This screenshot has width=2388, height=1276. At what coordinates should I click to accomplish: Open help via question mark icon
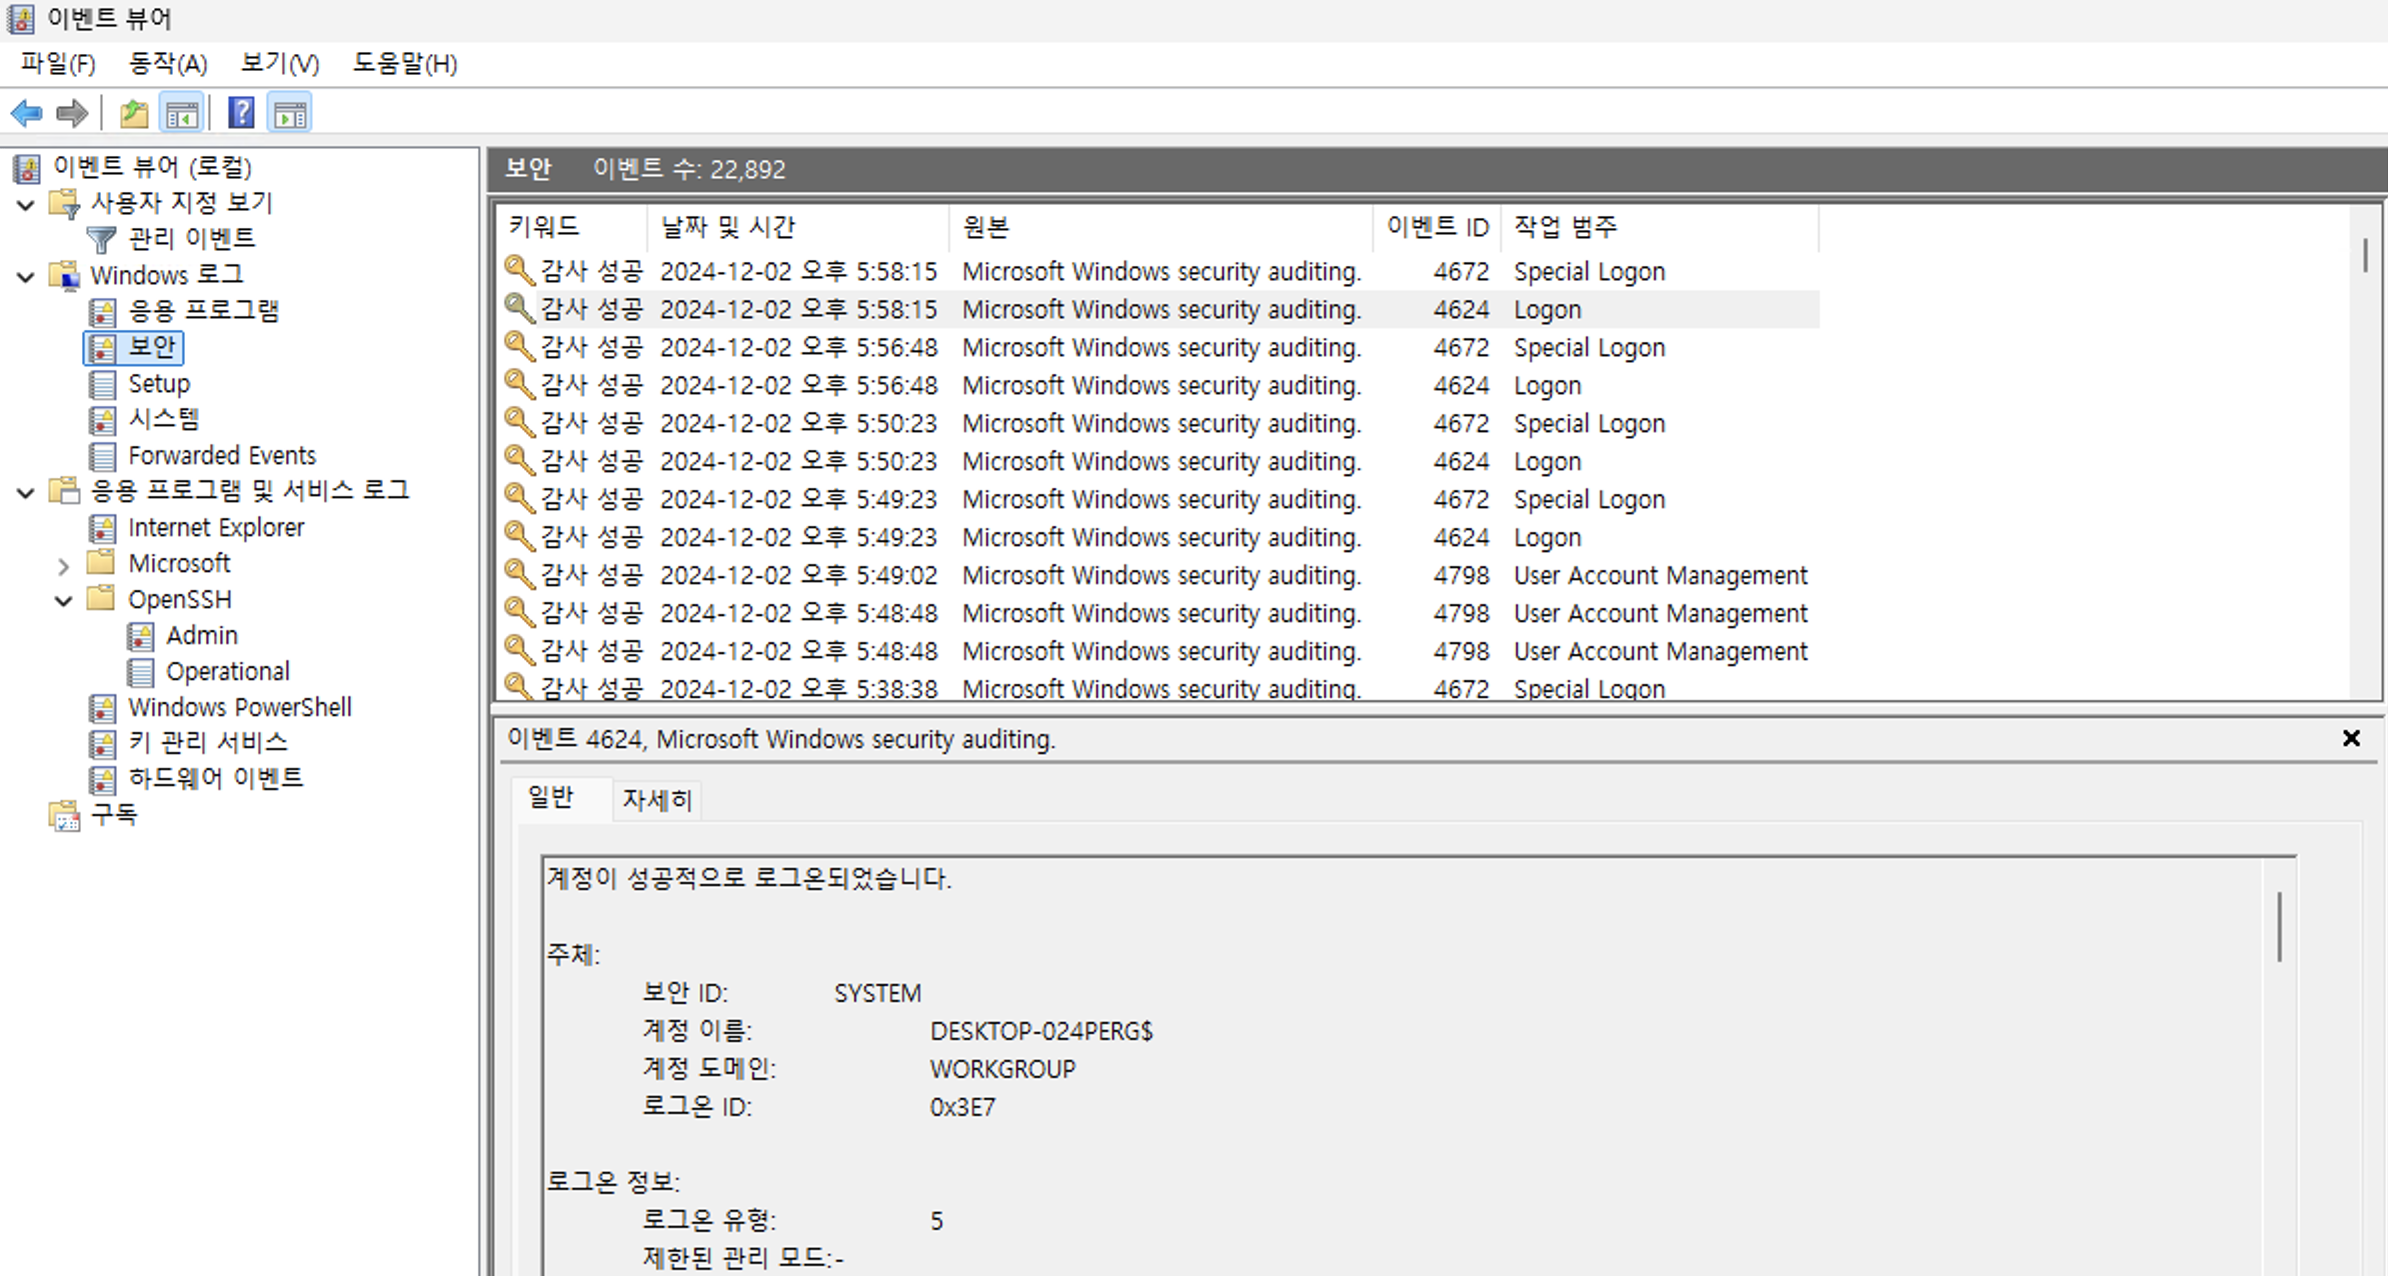pyautogui.click(x=241, y=113)
